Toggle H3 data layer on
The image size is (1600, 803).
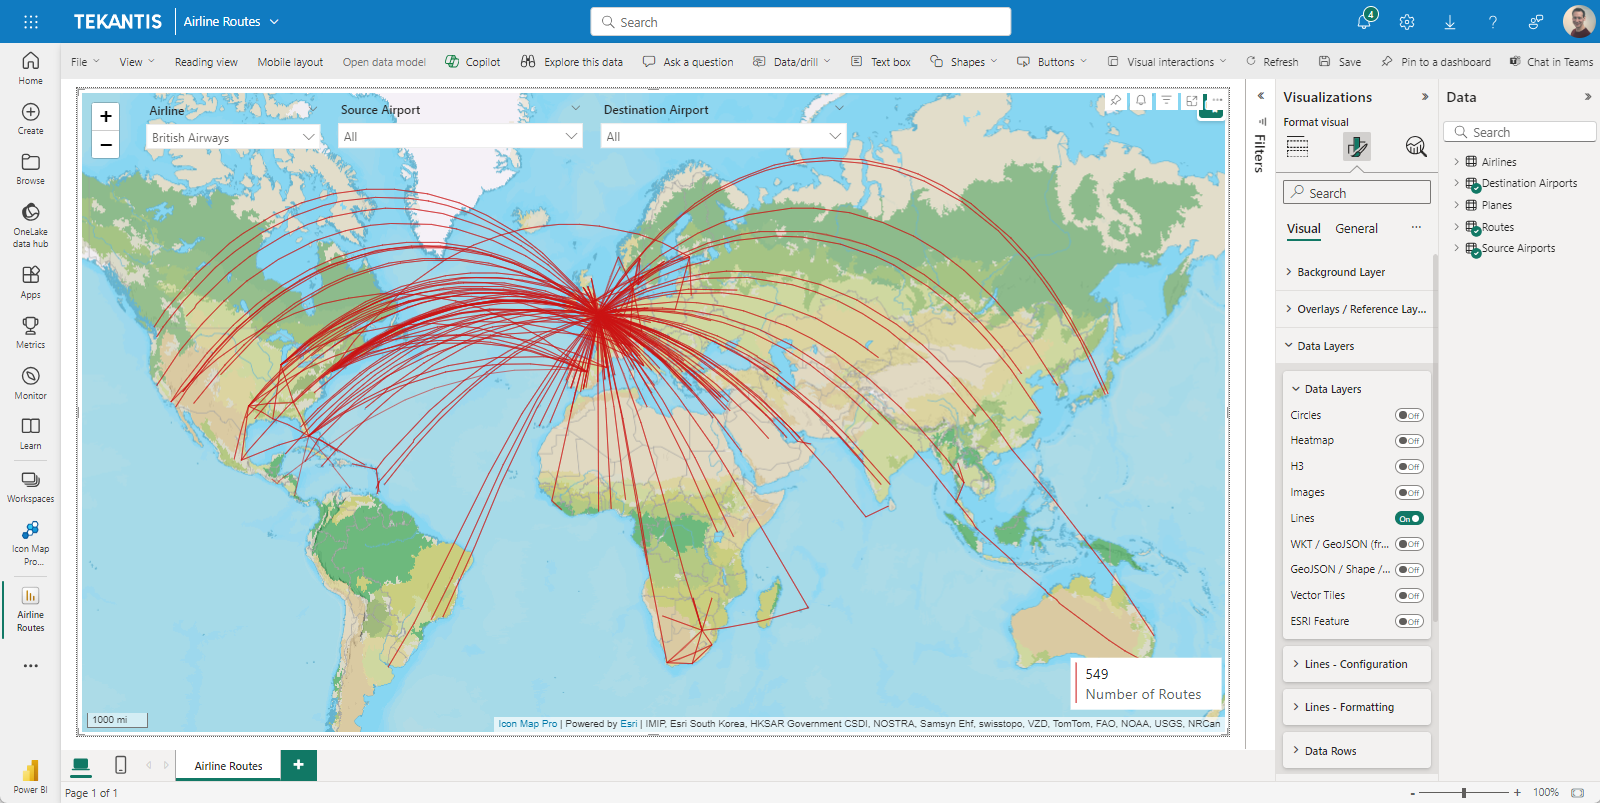1409,467
